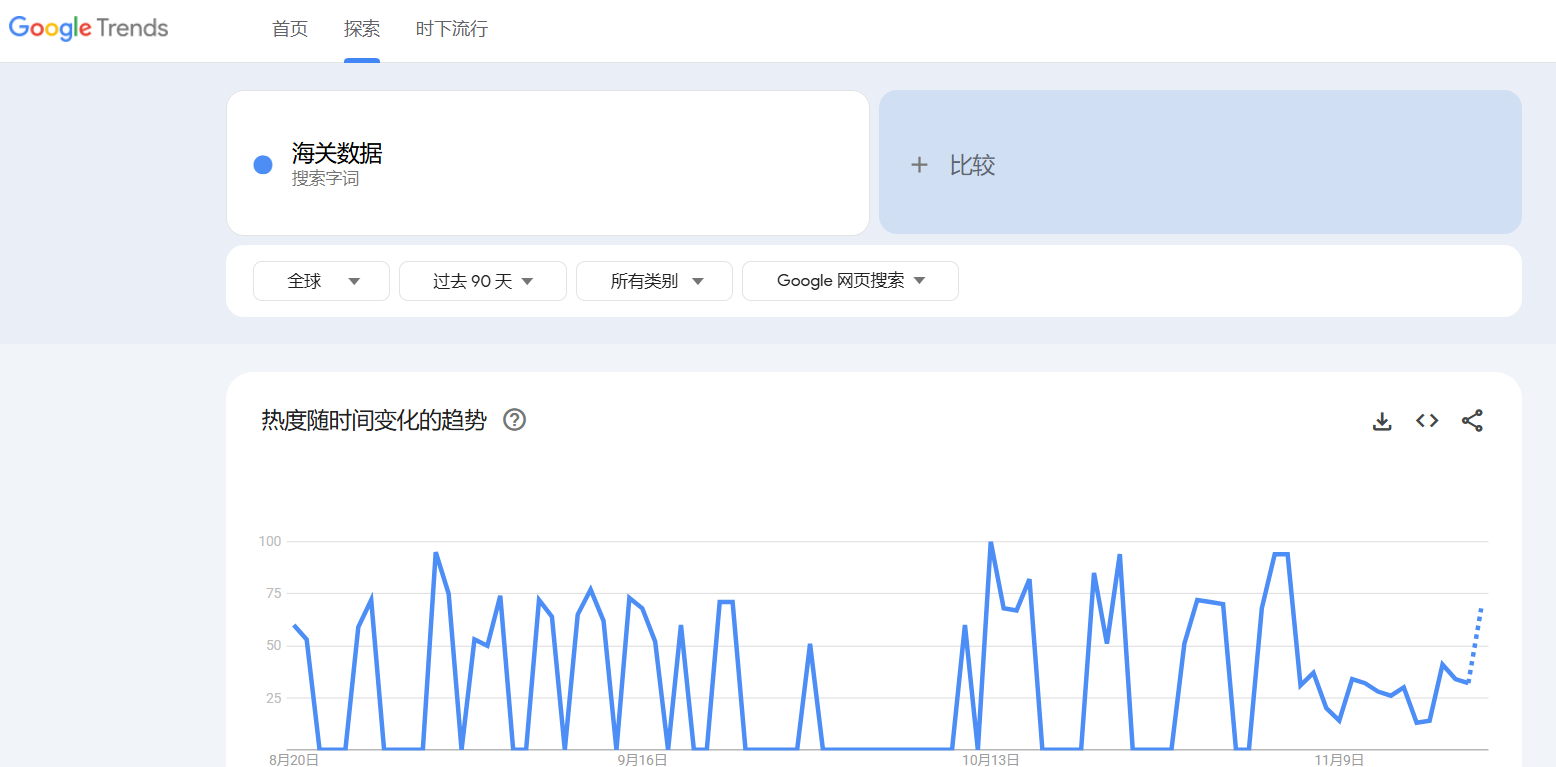The image size is (1556, 767).
Task: Open the help icon beside 热度随时间变化的趋势
Action: 514,420
